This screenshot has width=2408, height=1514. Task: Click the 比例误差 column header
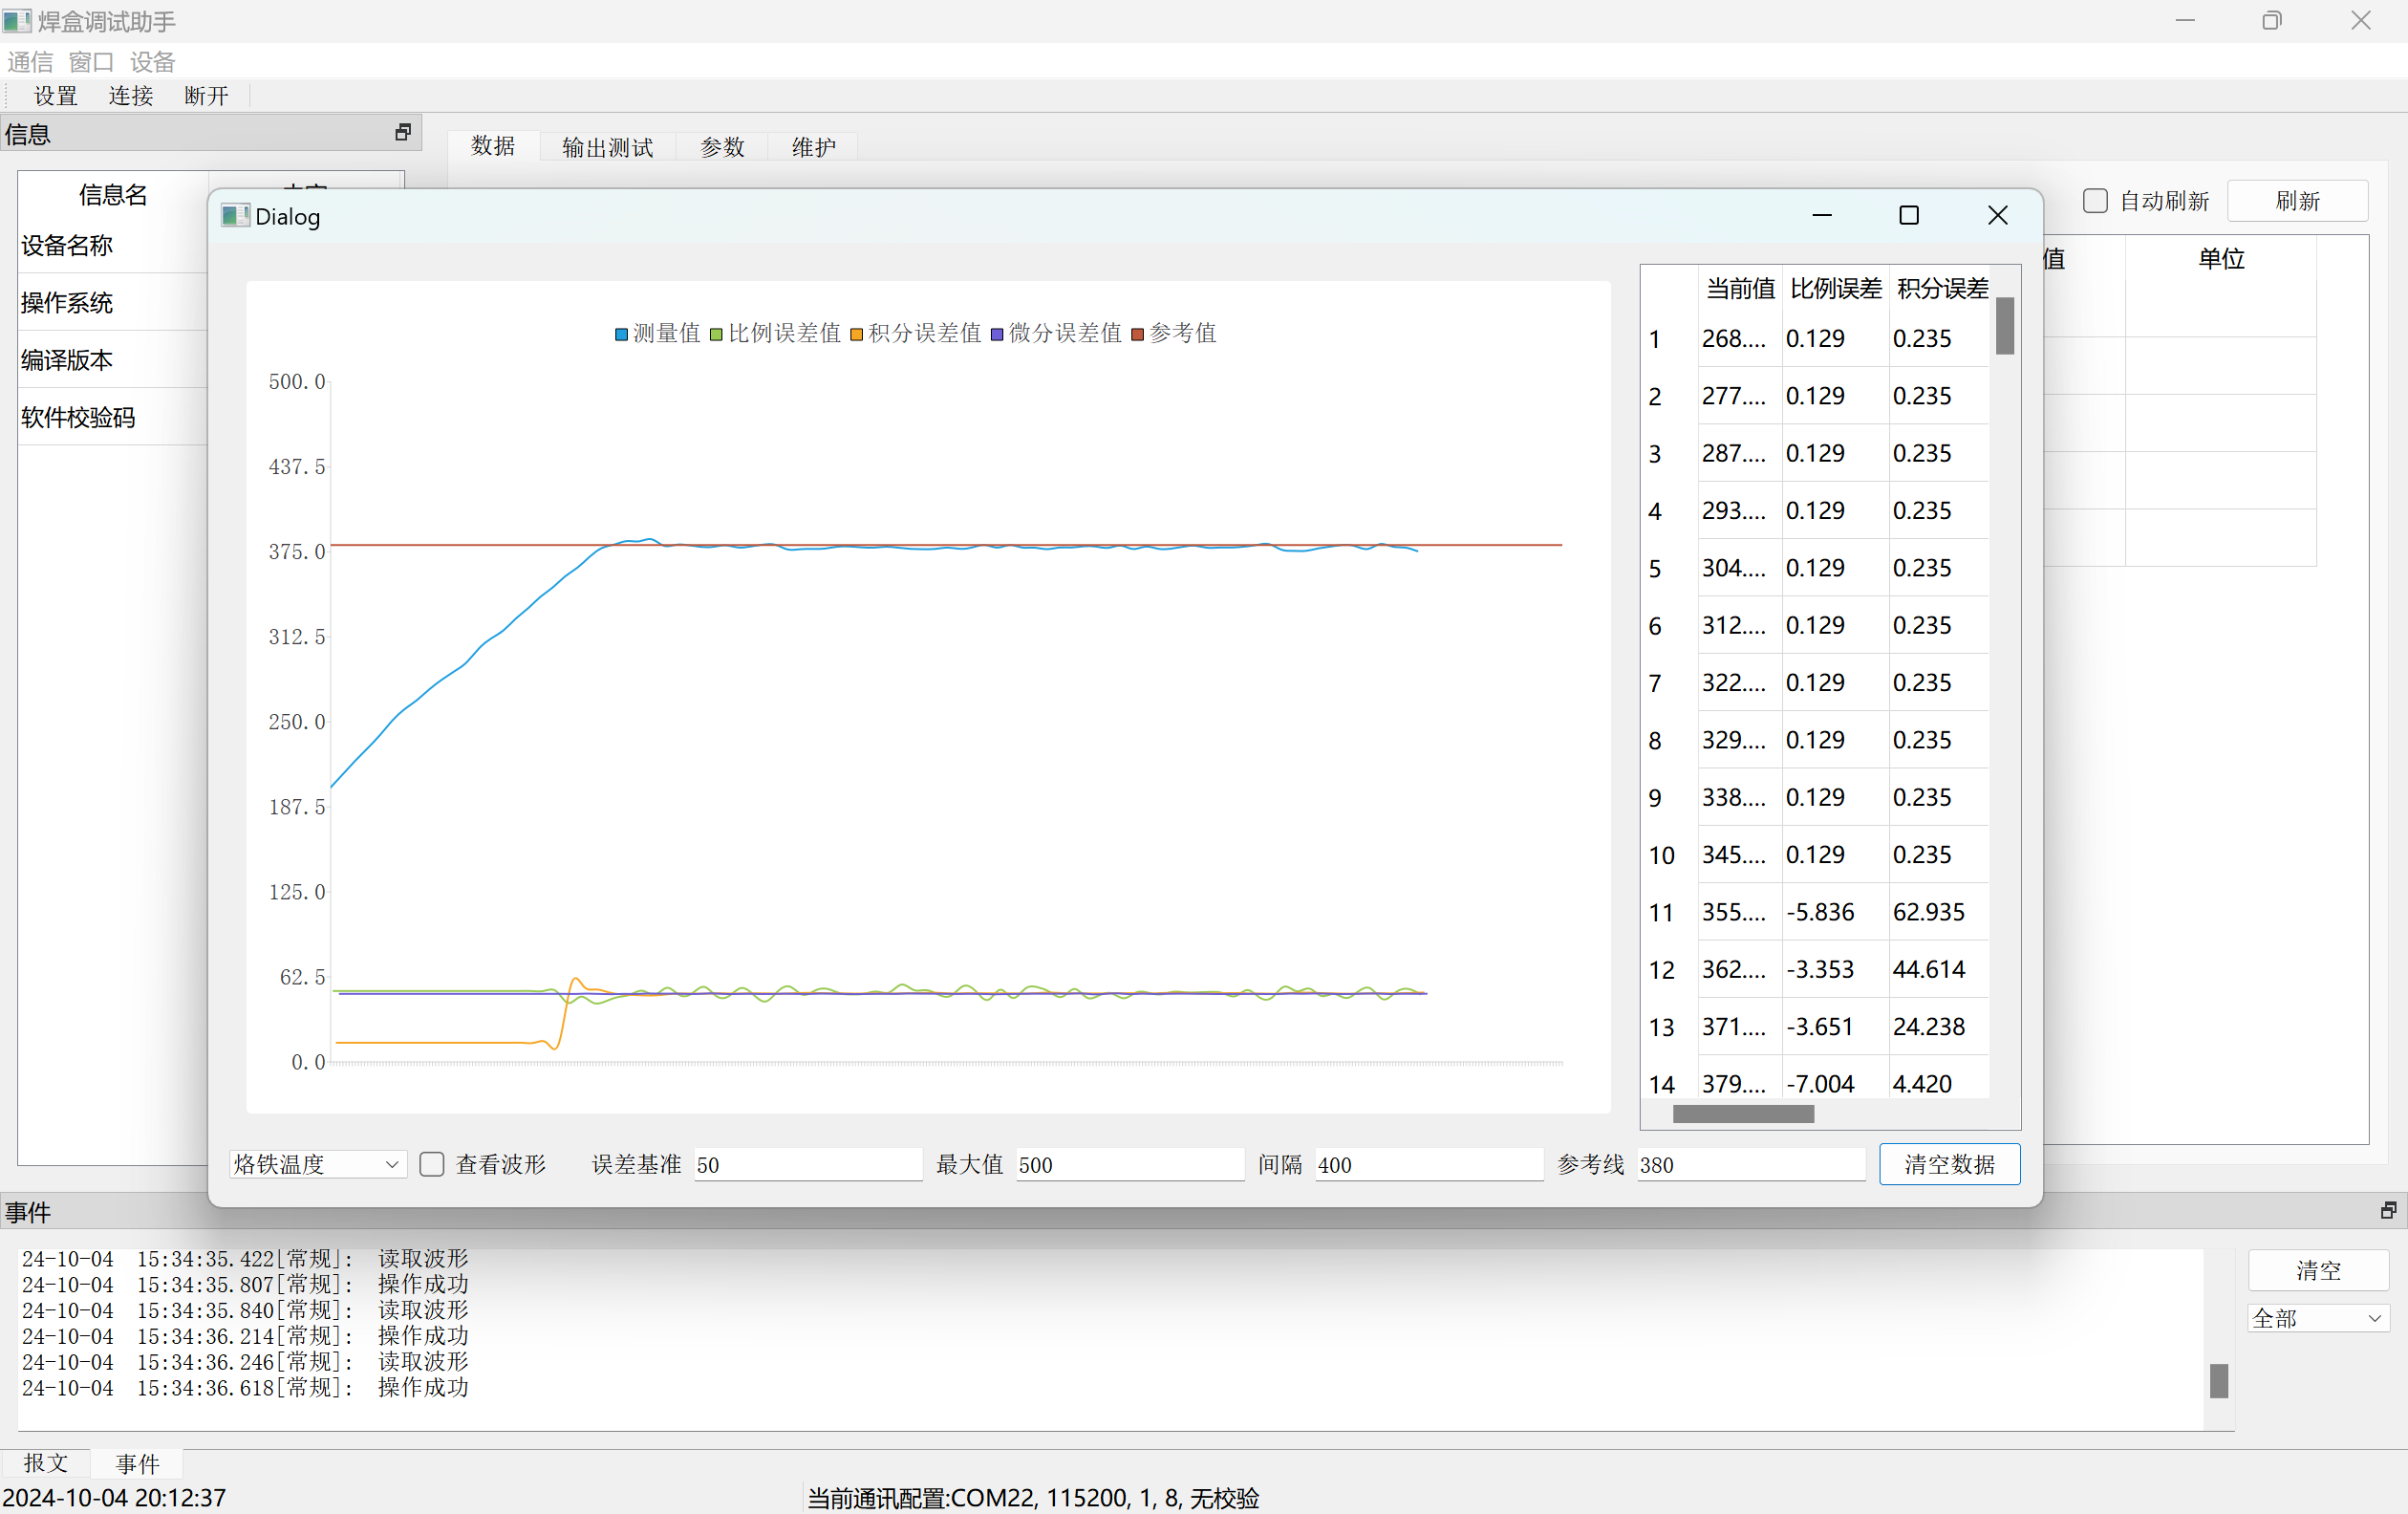(x=1836, y=288)
